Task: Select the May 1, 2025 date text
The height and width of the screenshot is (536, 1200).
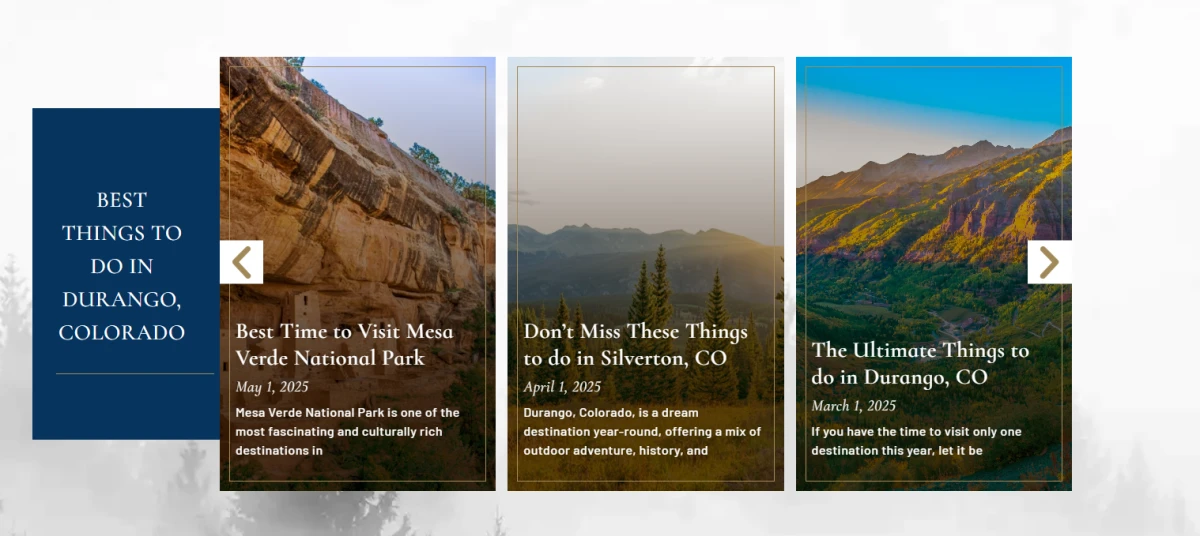Action: pyautogui.click(x=272, y=387)
